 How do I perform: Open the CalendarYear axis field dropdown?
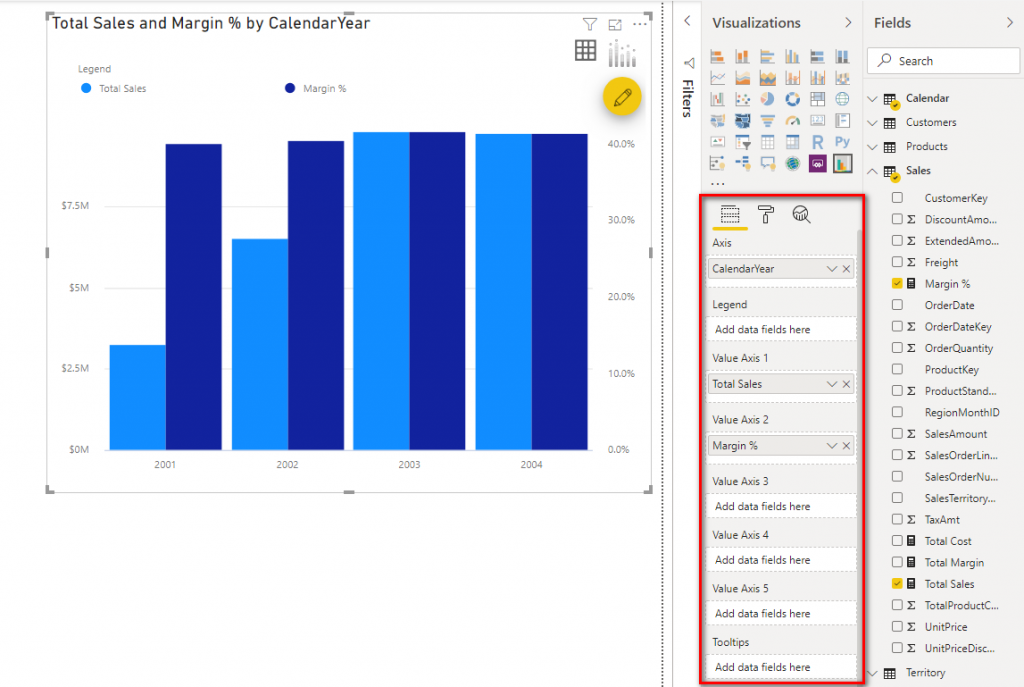click(831, 269)
